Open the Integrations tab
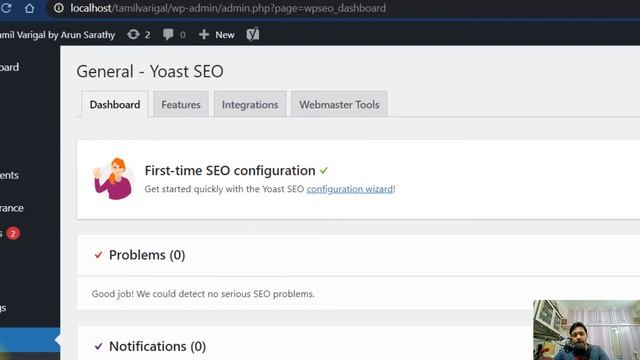This screenshot has width=640, height=360. tap(250, 104)
